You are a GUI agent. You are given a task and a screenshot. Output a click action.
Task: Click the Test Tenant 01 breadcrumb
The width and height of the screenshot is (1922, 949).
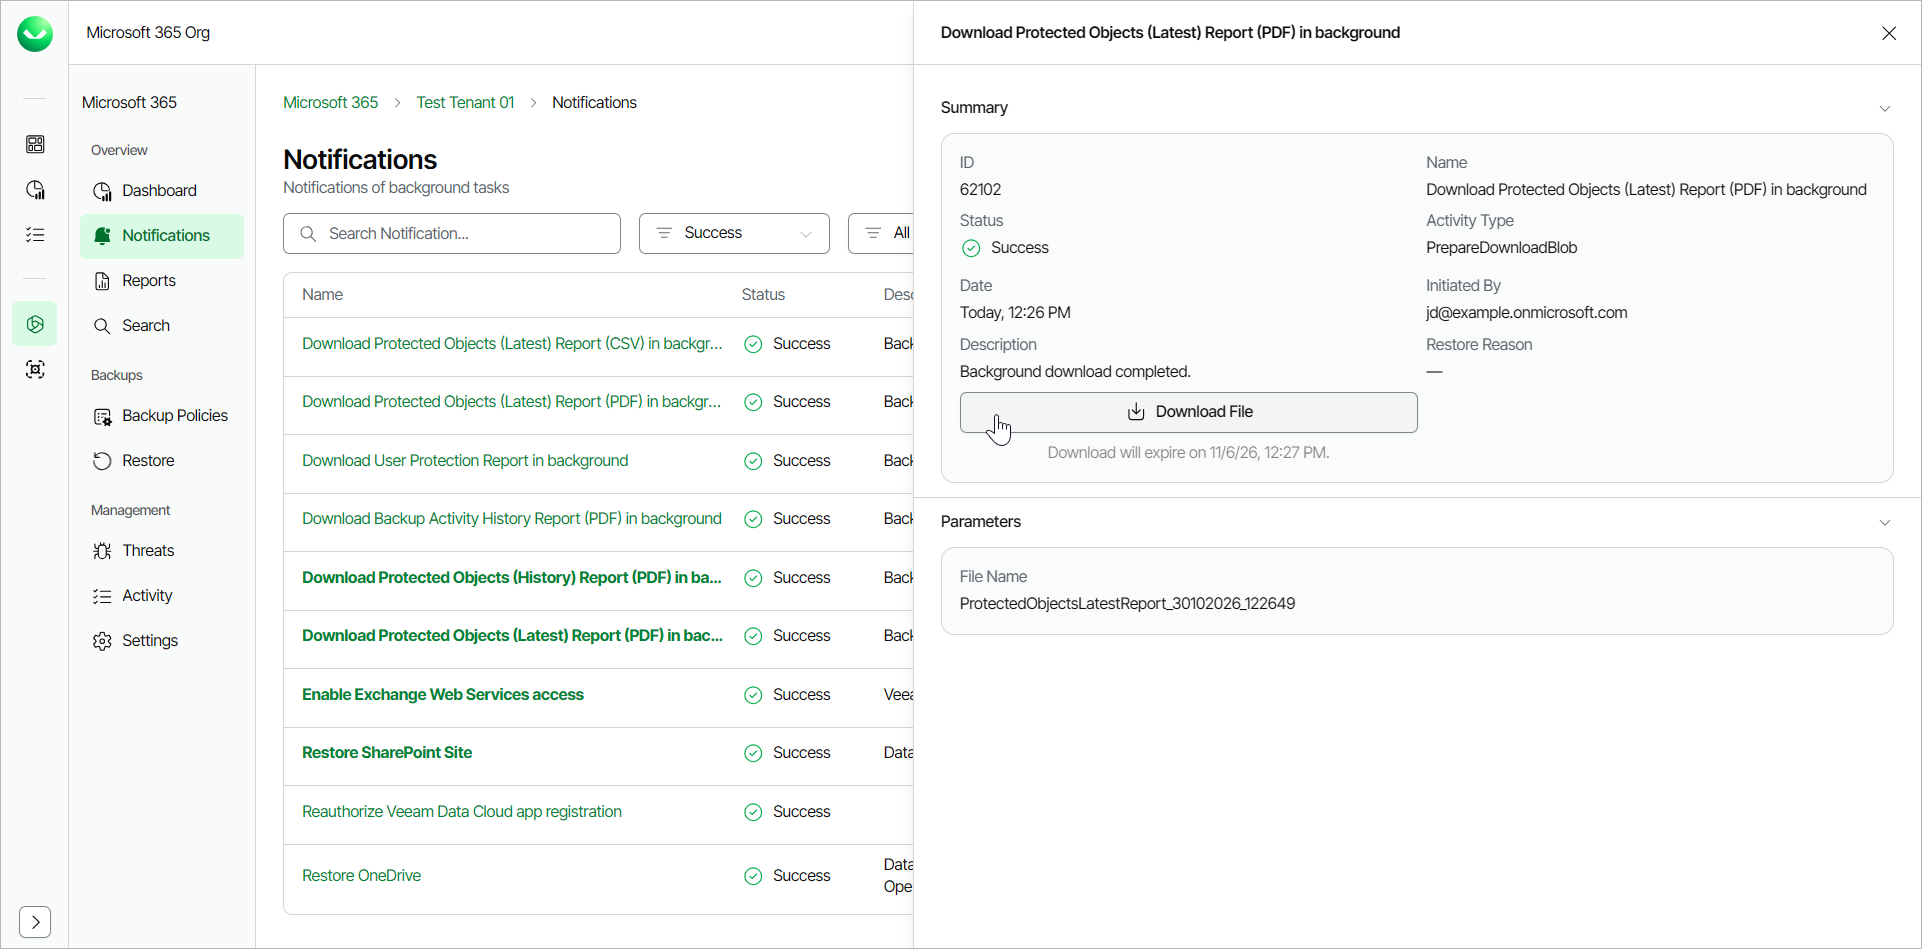click(465, 103)
